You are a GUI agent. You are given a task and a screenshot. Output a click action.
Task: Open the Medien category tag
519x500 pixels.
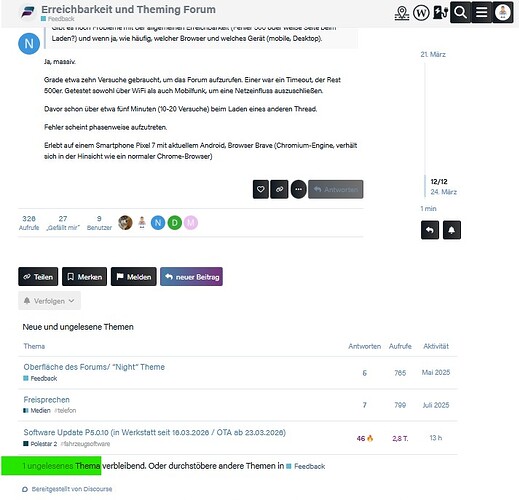pyautogui.click(x=37, y=410)
